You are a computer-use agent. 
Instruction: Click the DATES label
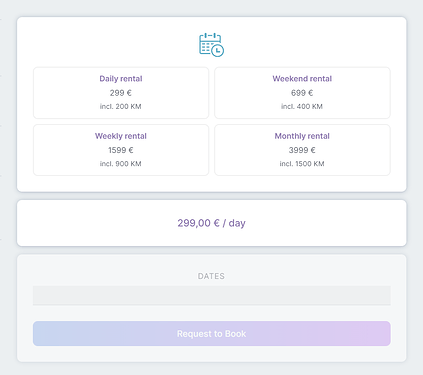point(211,276)
